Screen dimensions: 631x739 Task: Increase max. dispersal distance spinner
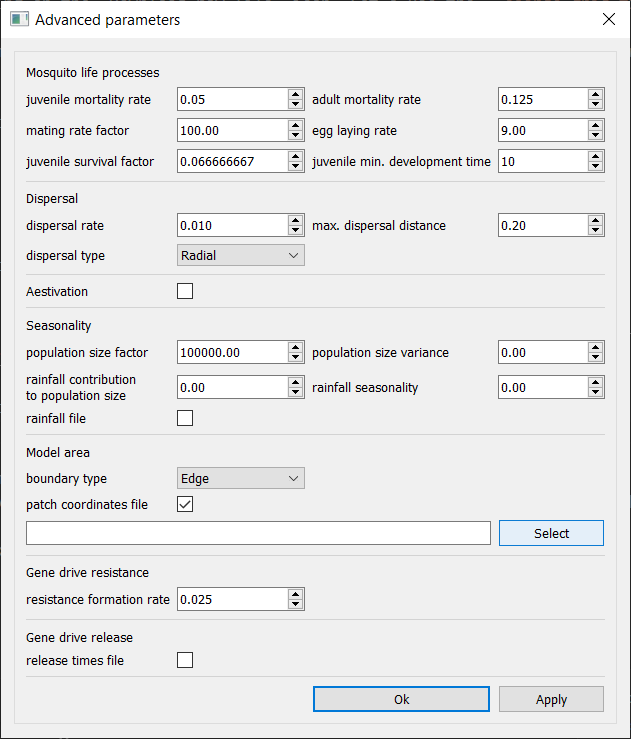(x=596, y=220)
